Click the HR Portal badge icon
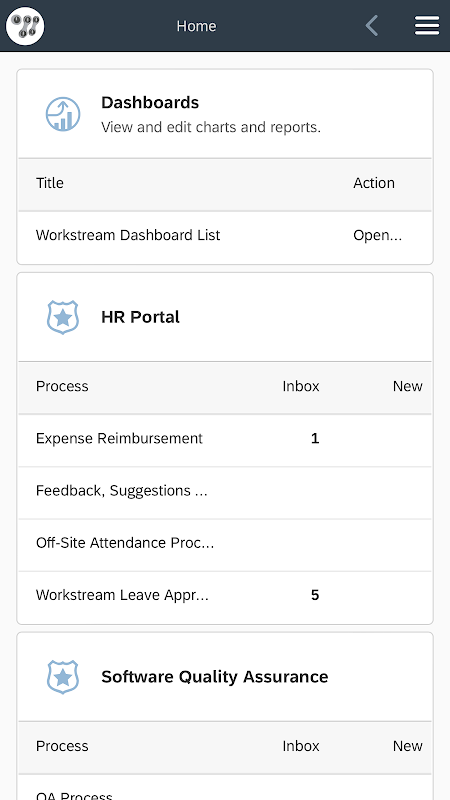 click(63, 317)
